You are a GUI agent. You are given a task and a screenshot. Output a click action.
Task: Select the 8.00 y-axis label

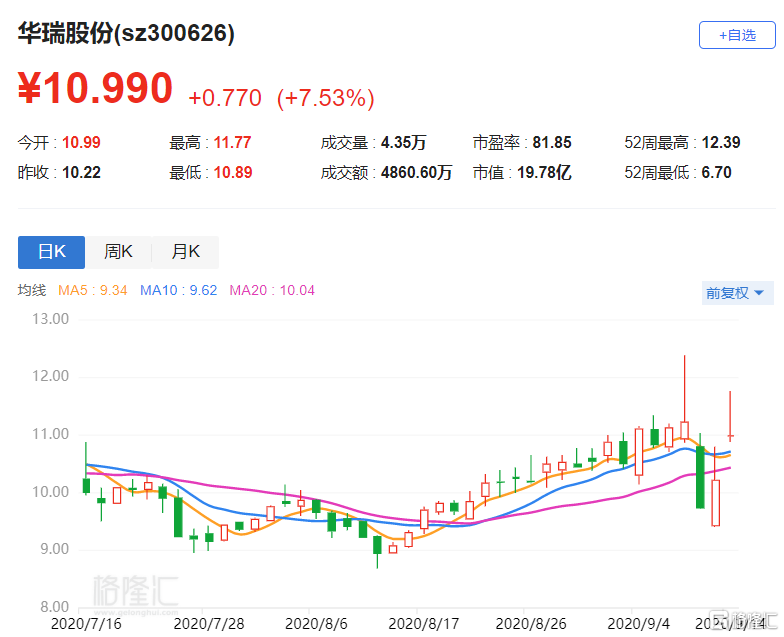click(54, 607)
